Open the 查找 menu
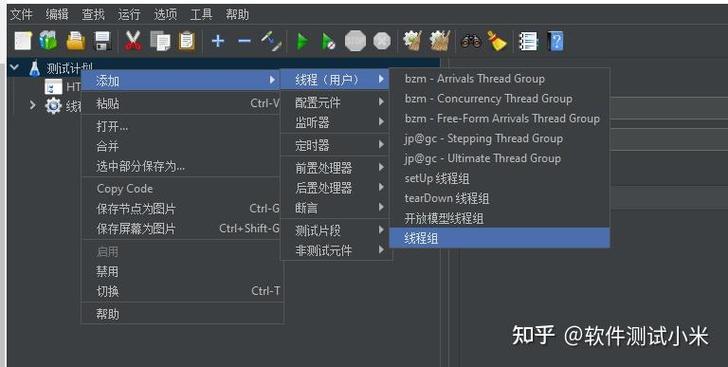The height and width of the screenshot is (367, 728). (x=93, y=14)
